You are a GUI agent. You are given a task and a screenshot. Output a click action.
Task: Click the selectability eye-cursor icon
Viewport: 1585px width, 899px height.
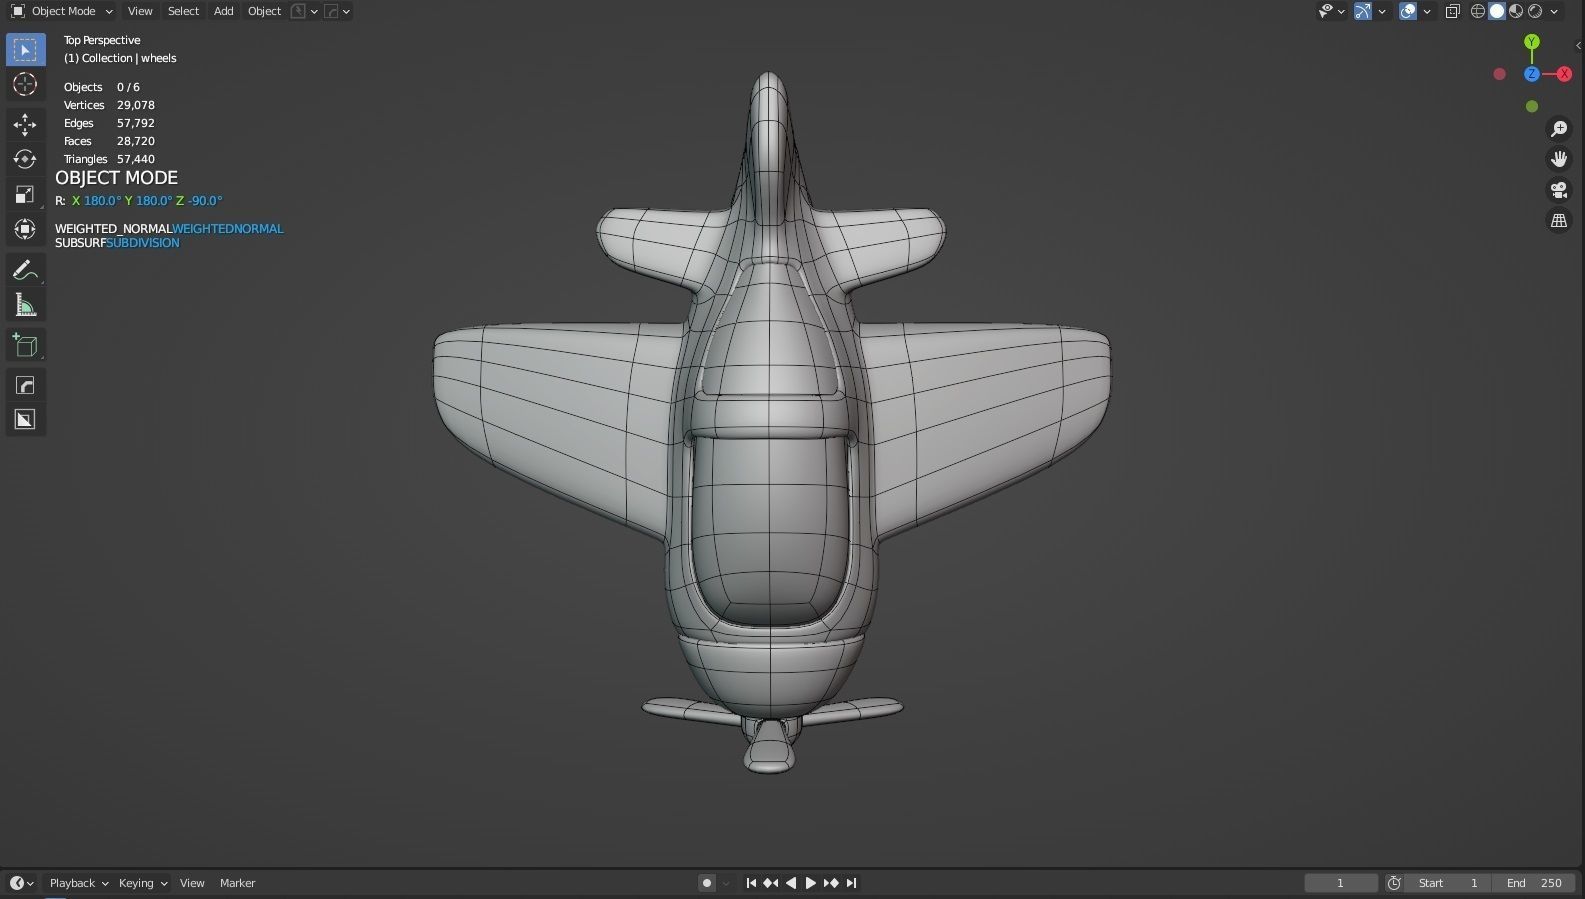coord(1326,11)
